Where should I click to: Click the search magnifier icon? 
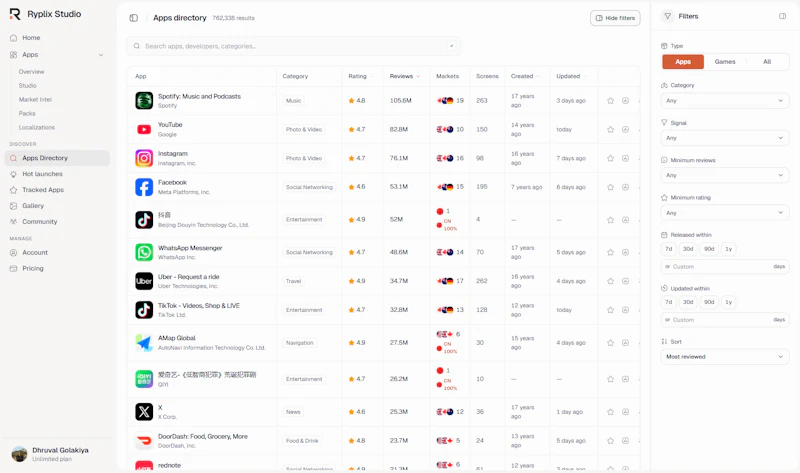point(137,46)
